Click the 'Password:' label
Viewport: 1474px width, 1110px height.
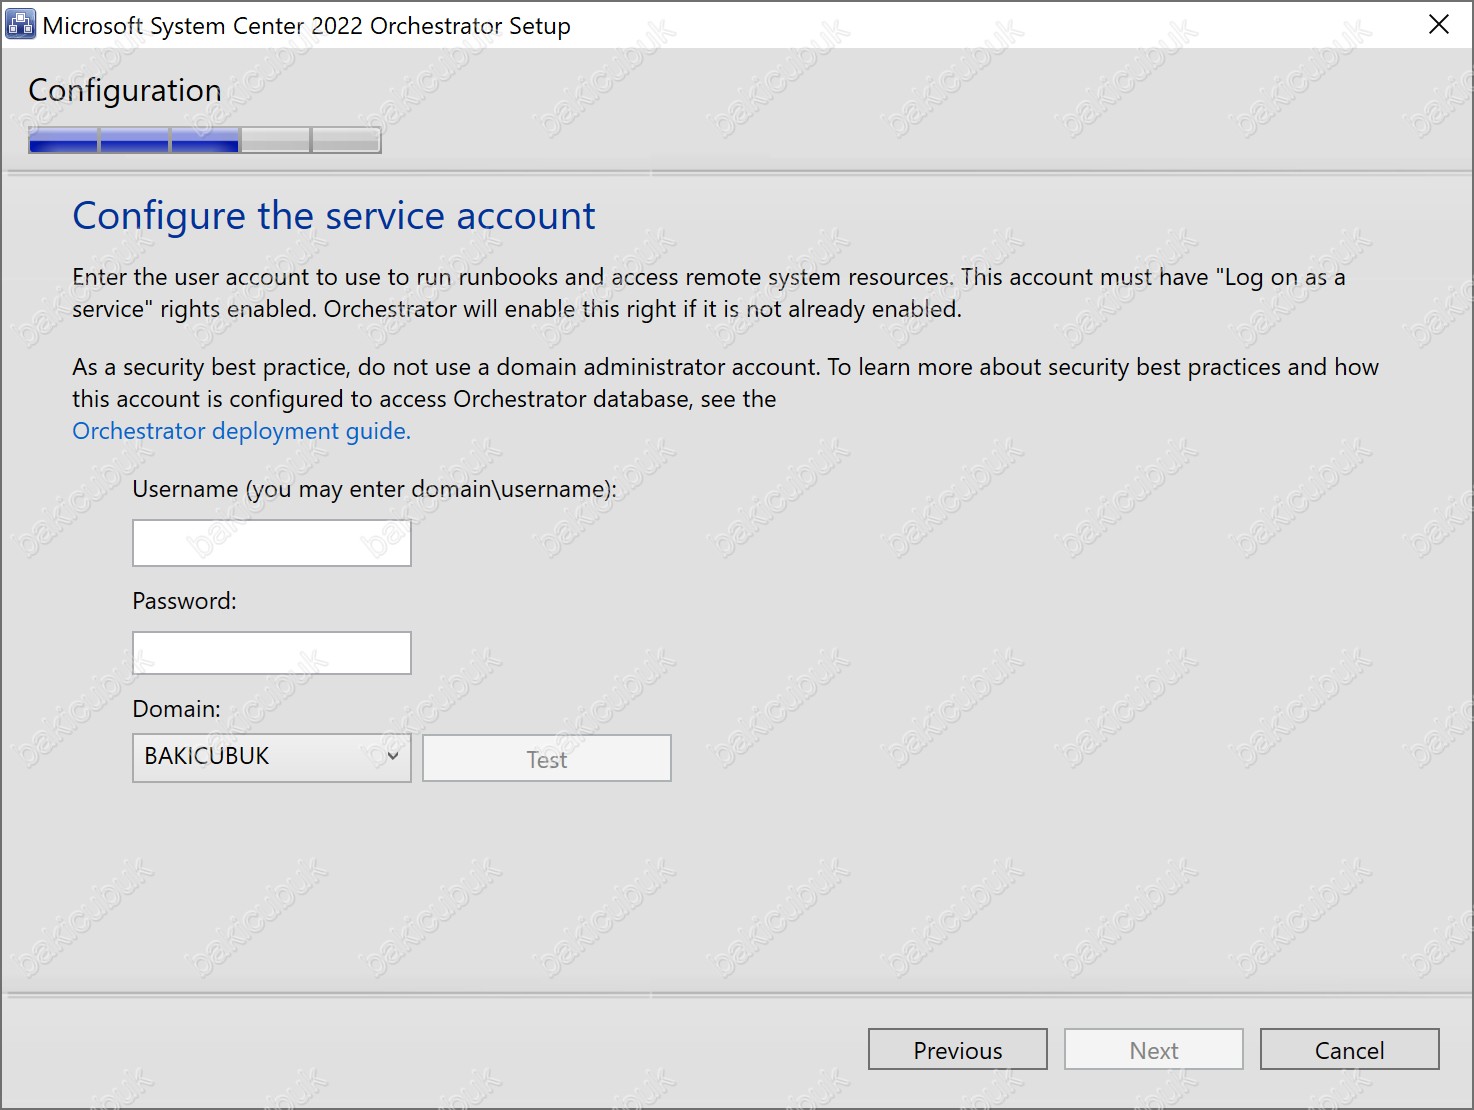point(185,601)
